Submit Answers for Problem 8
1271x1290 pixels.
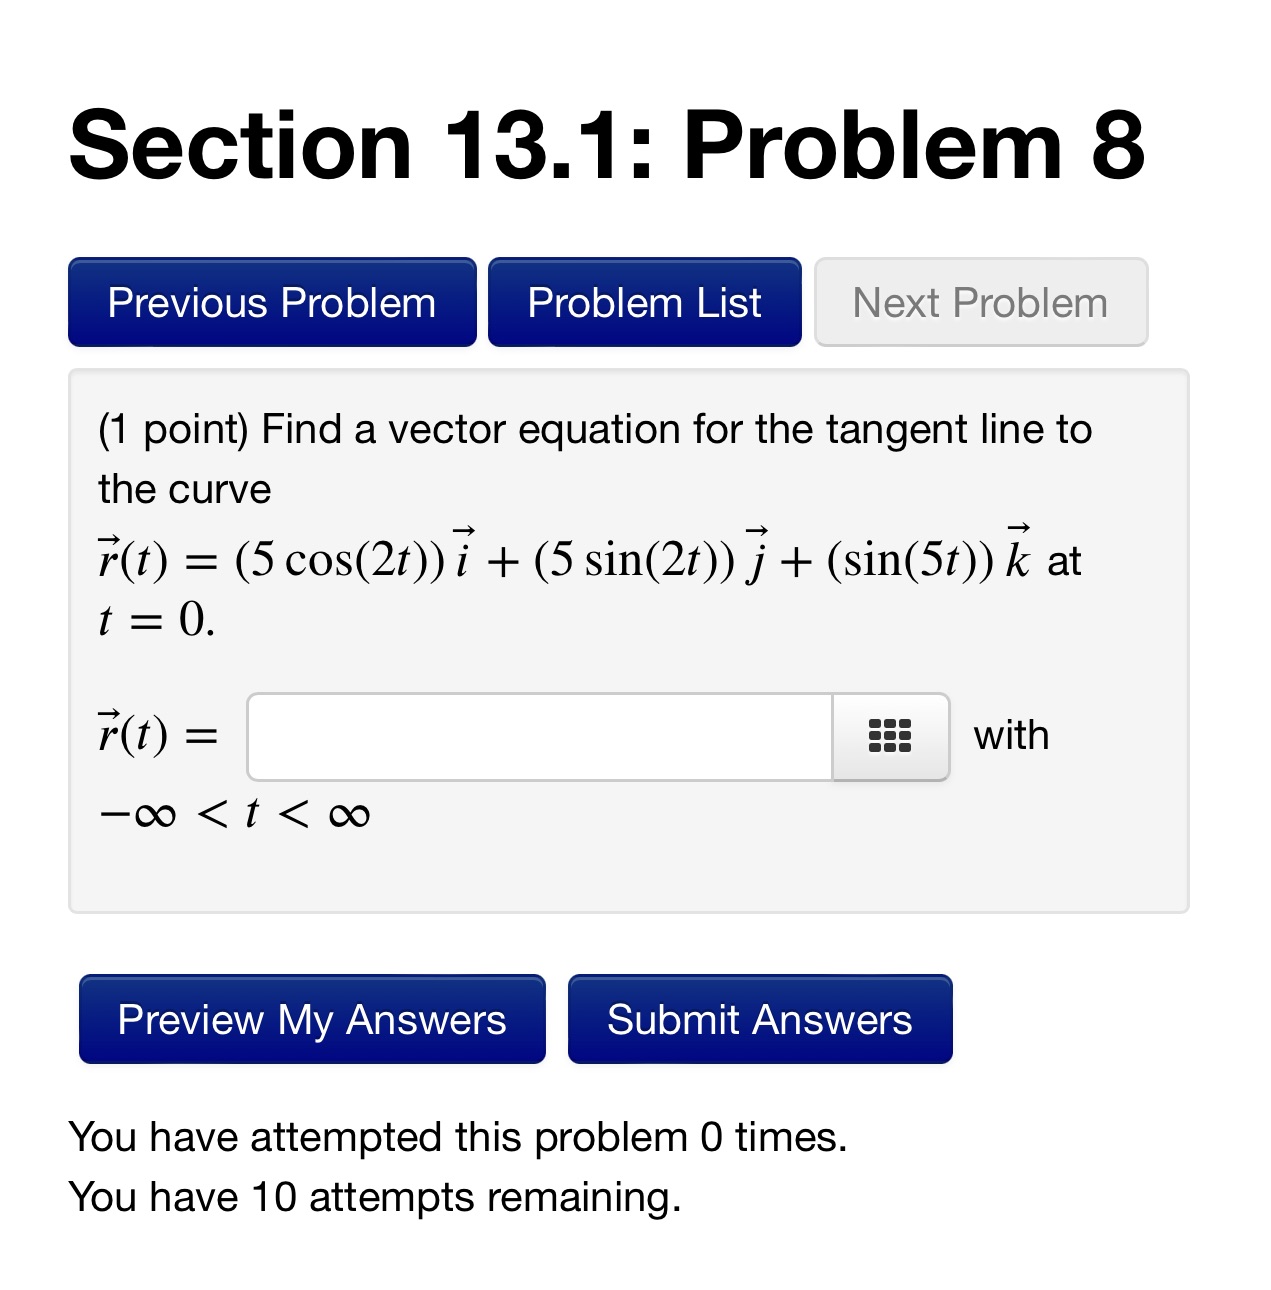759,1019
